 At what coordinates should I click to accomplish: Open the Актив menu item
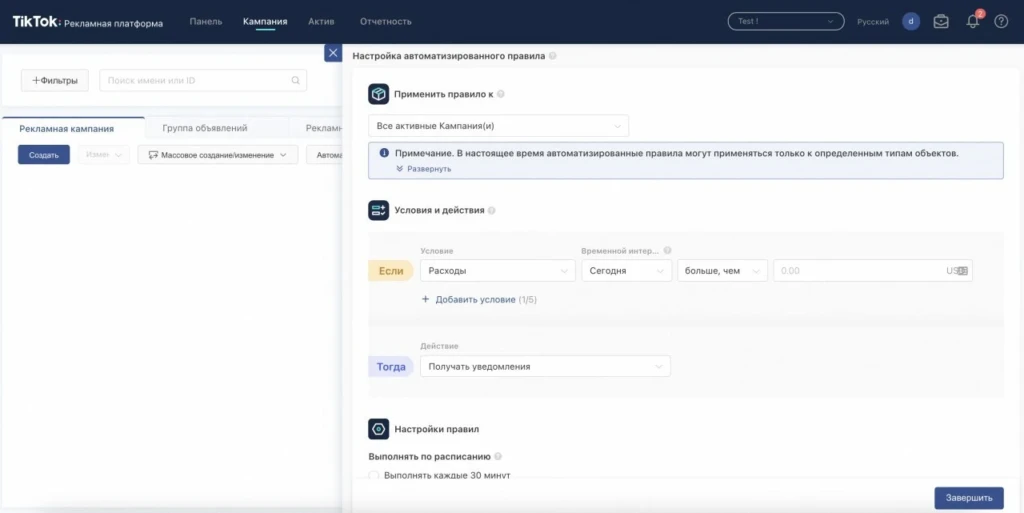coord(321,22)
